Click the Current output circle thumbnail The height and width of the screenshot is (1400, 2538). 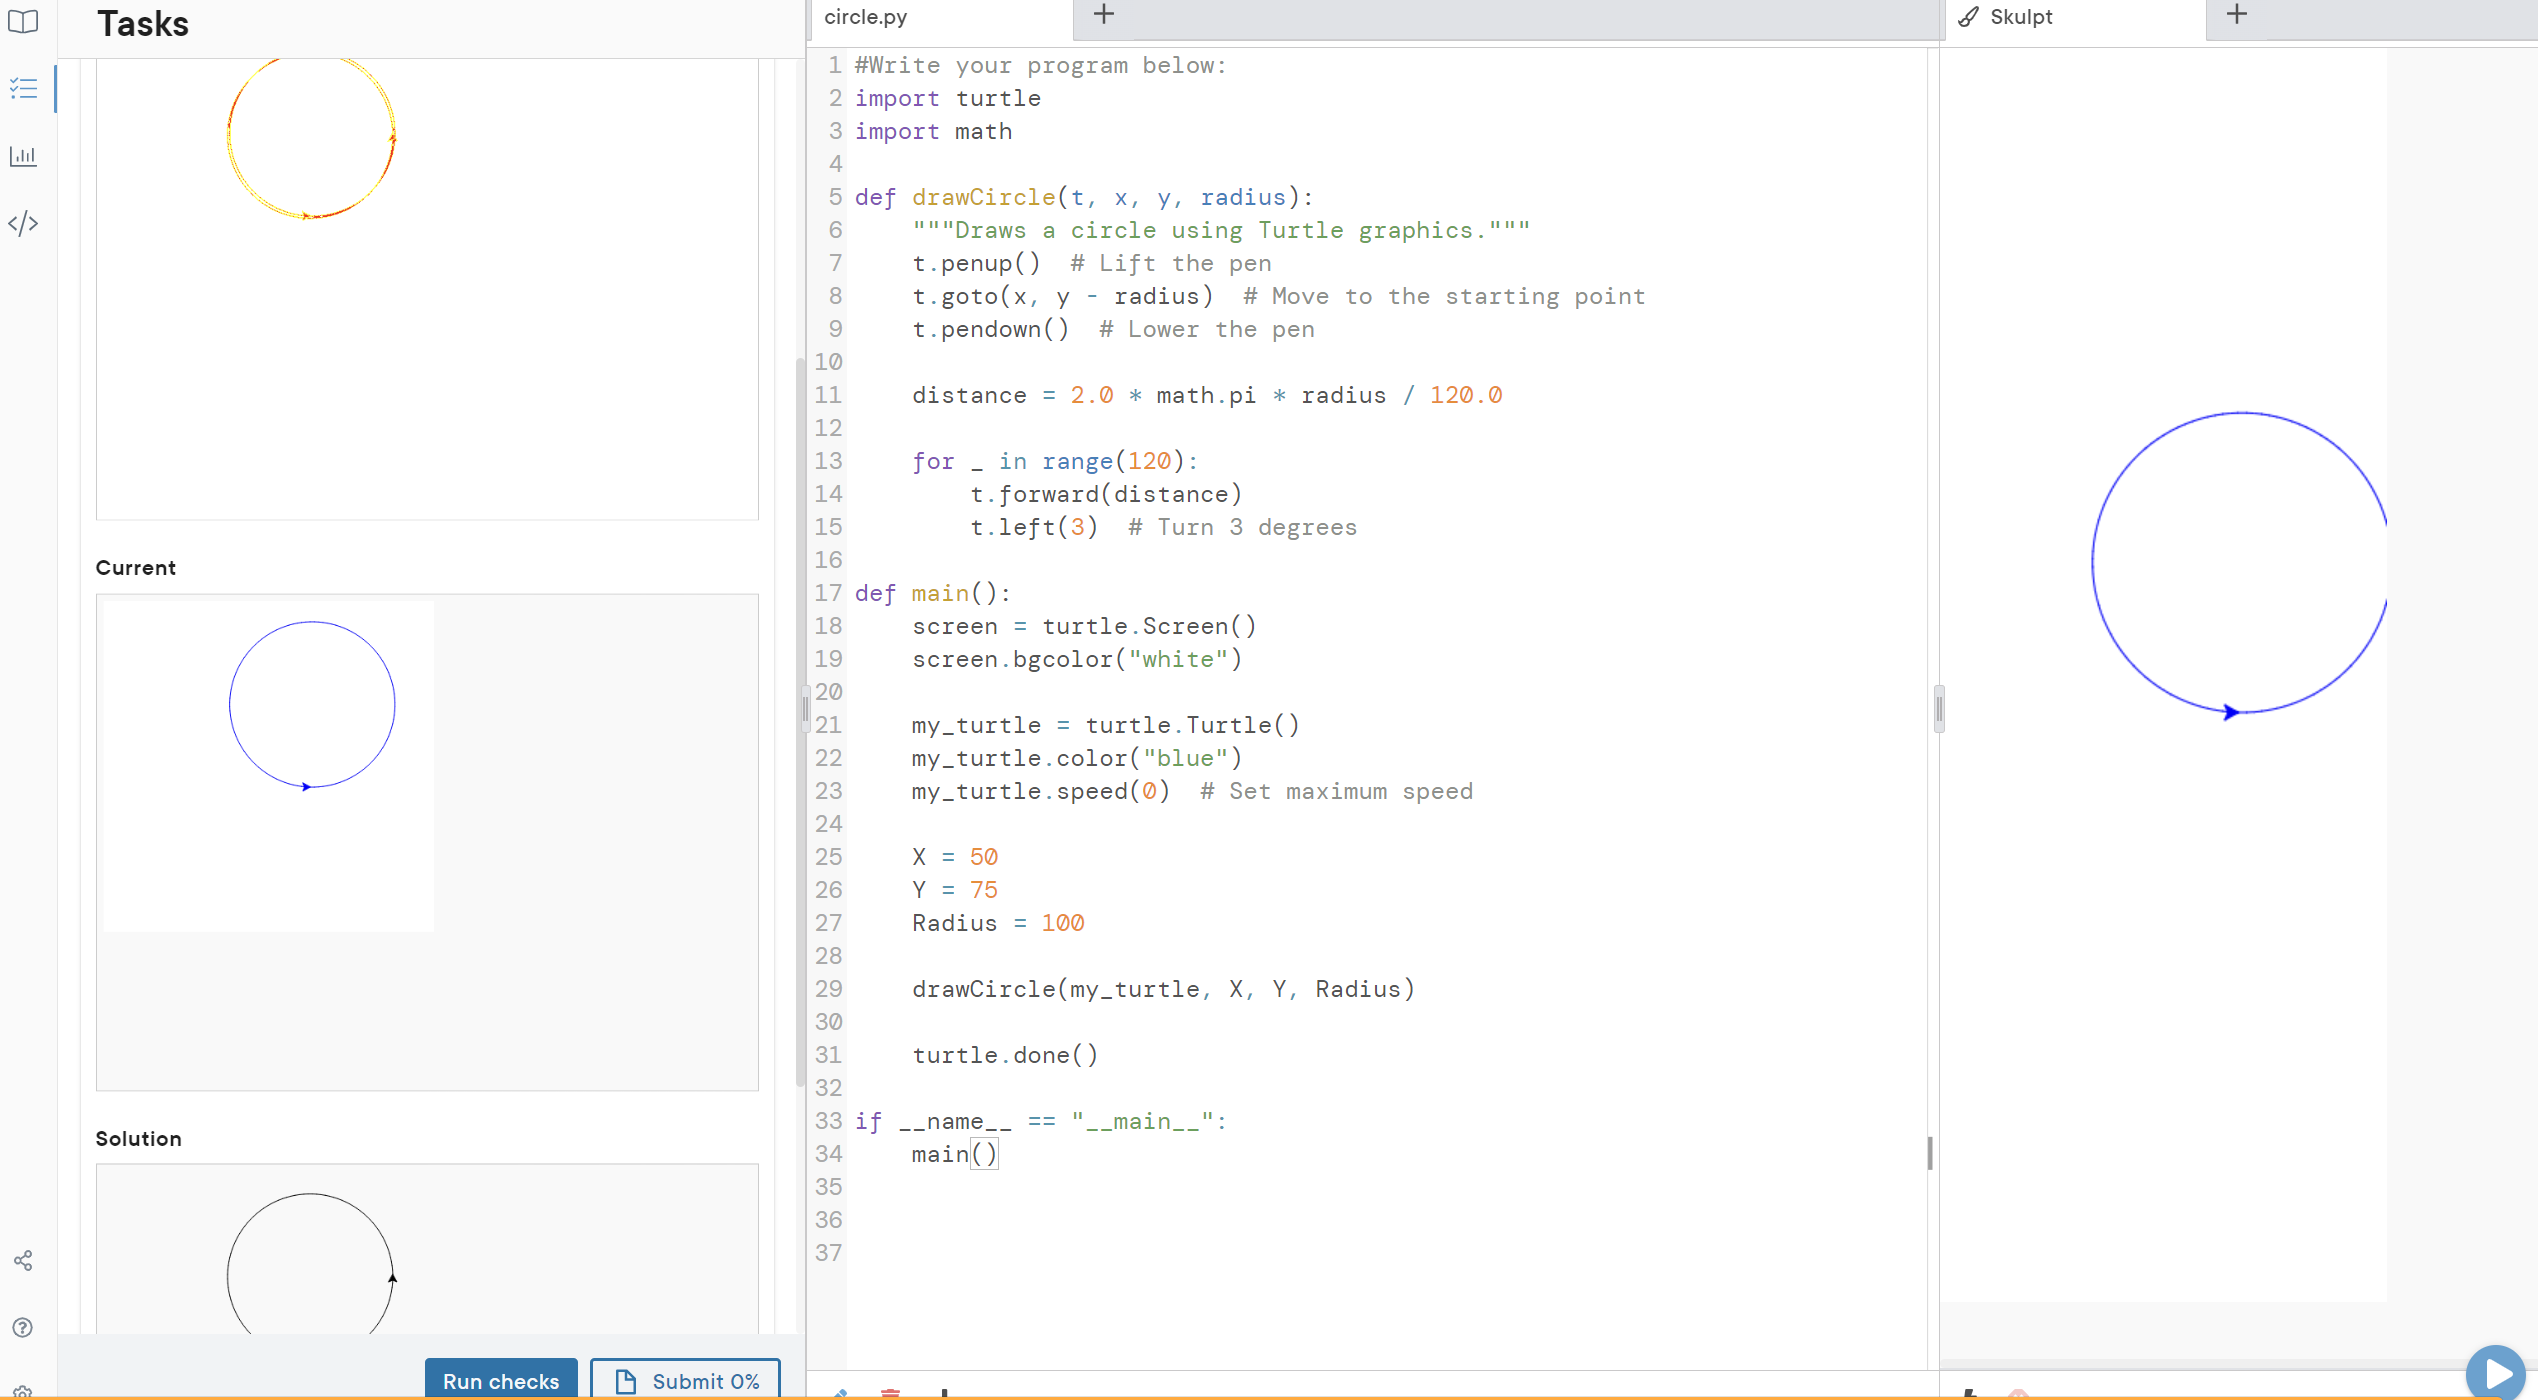pos(311,703)
